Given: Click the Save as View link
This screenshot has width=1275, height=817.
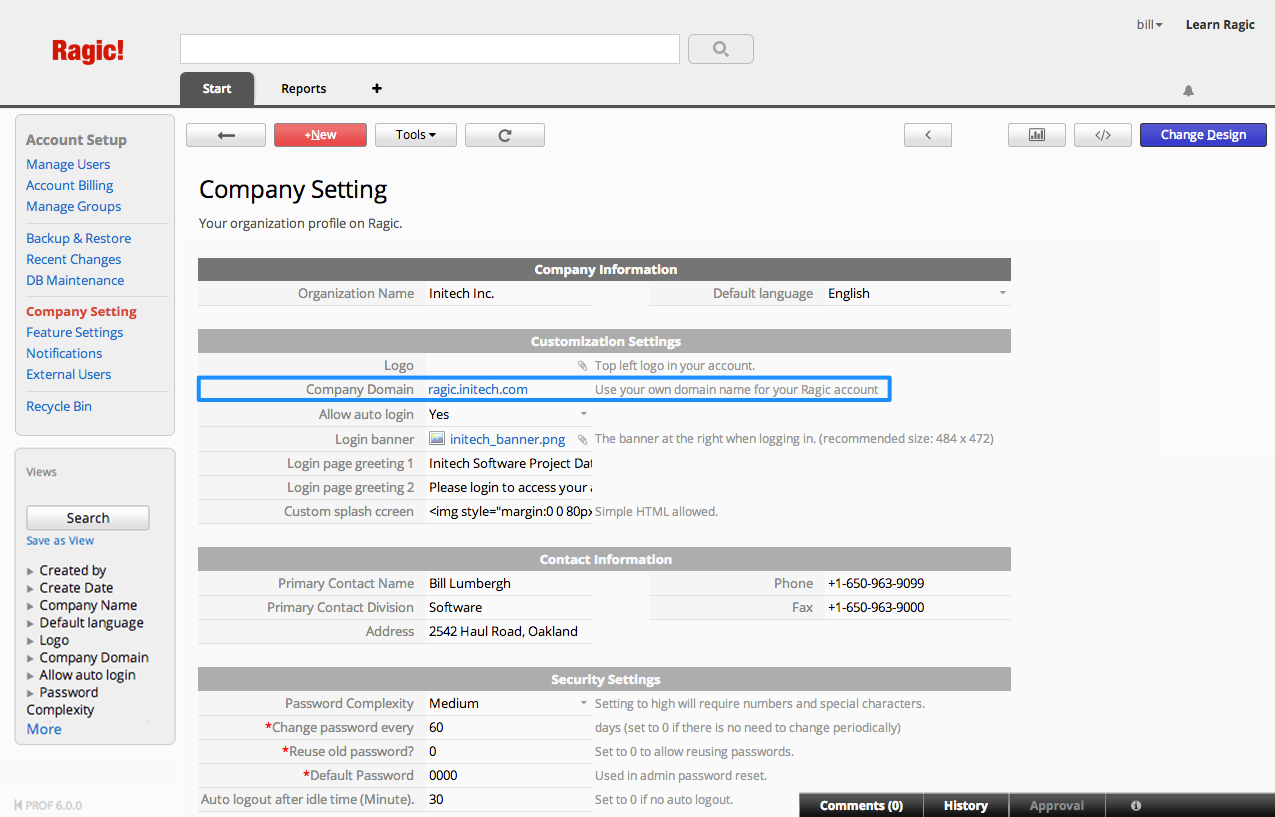Looking at the screenshot, I should pyautogui.click(x=60, y=541).
